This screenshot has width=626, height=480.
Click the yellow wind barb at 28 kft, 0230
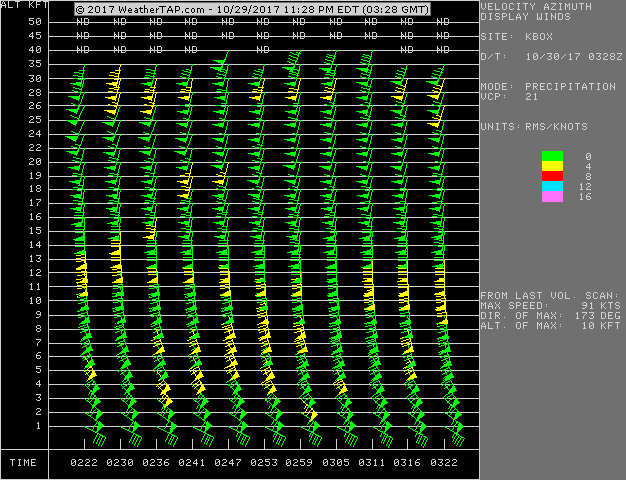pos(113,96)
